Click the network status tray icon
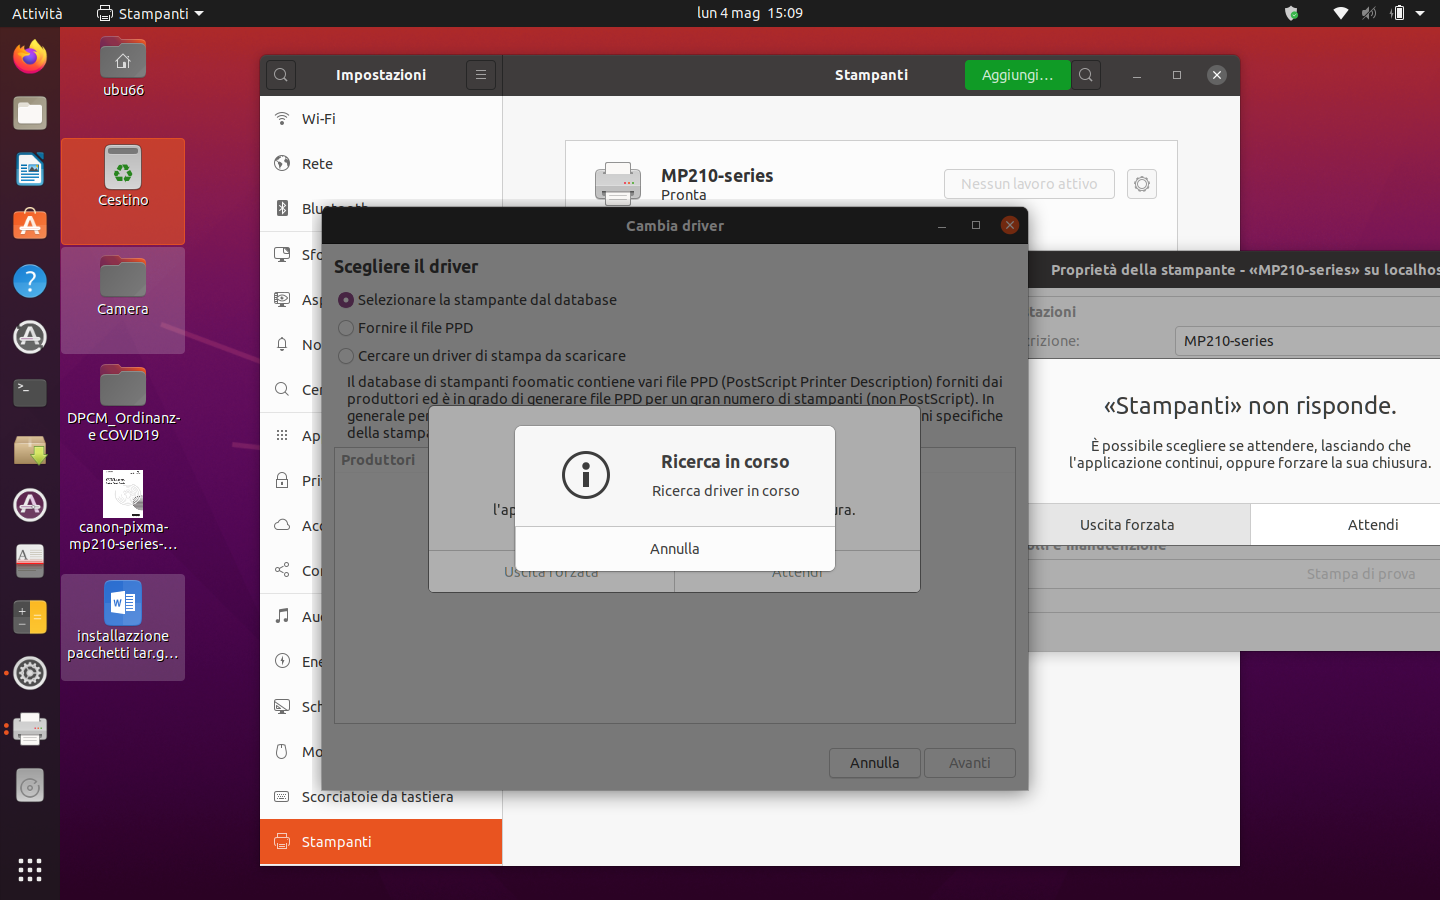This screenshot has height=900, width=1440. click(1341, 13)
